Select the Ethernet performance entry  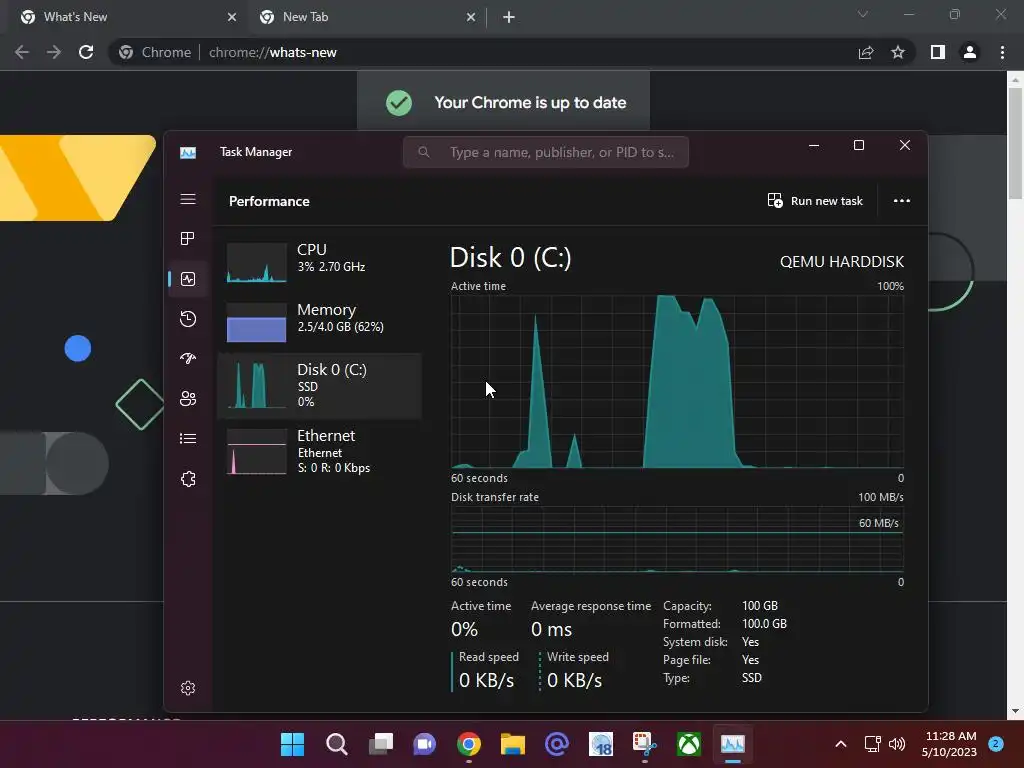click(x=320, y=451)
